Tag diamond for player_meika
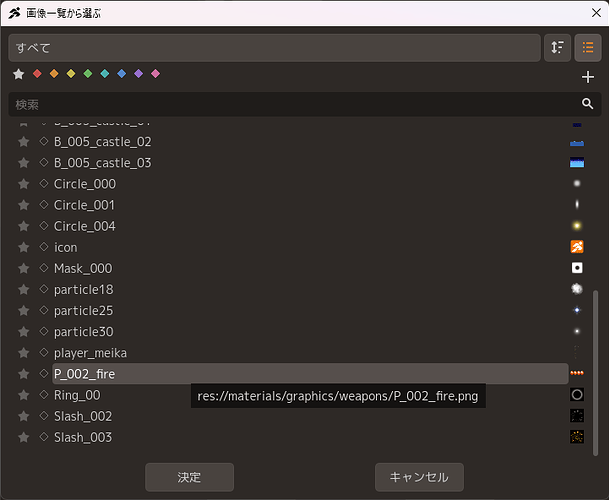The height and width of the screenshot is (500, 609). [x=44, y=352]
